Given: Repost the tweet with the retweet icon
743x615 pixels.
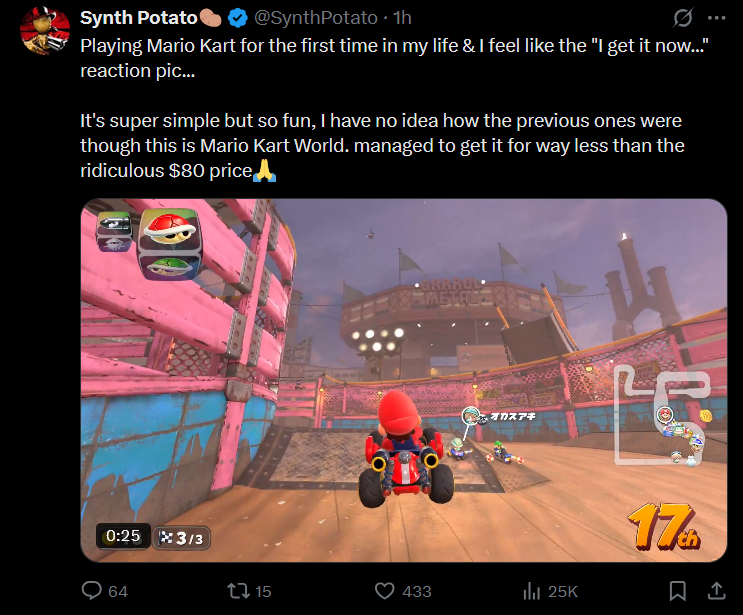Looking at the screenshot, I should pos(238,591).
